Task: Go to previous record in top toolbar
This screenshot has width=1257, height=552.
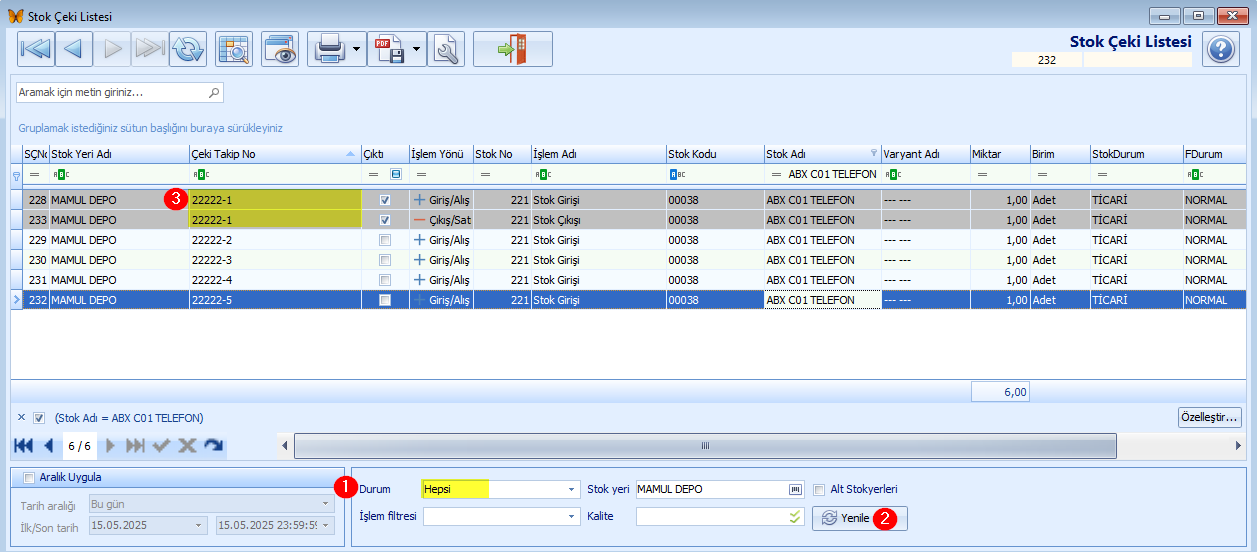Action: tap(74, 49)
